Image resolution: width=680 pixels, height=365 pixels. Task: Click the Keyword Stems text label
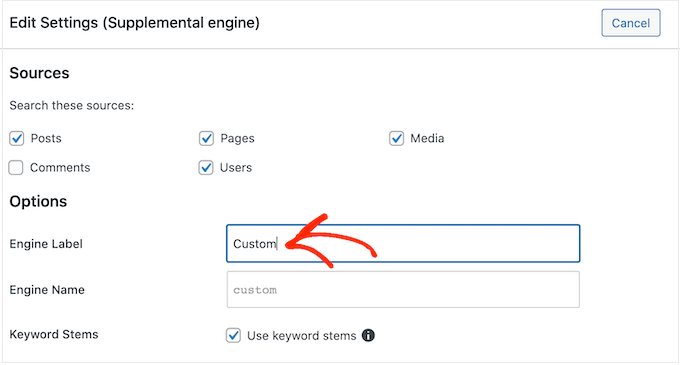[x=54, y=335]
